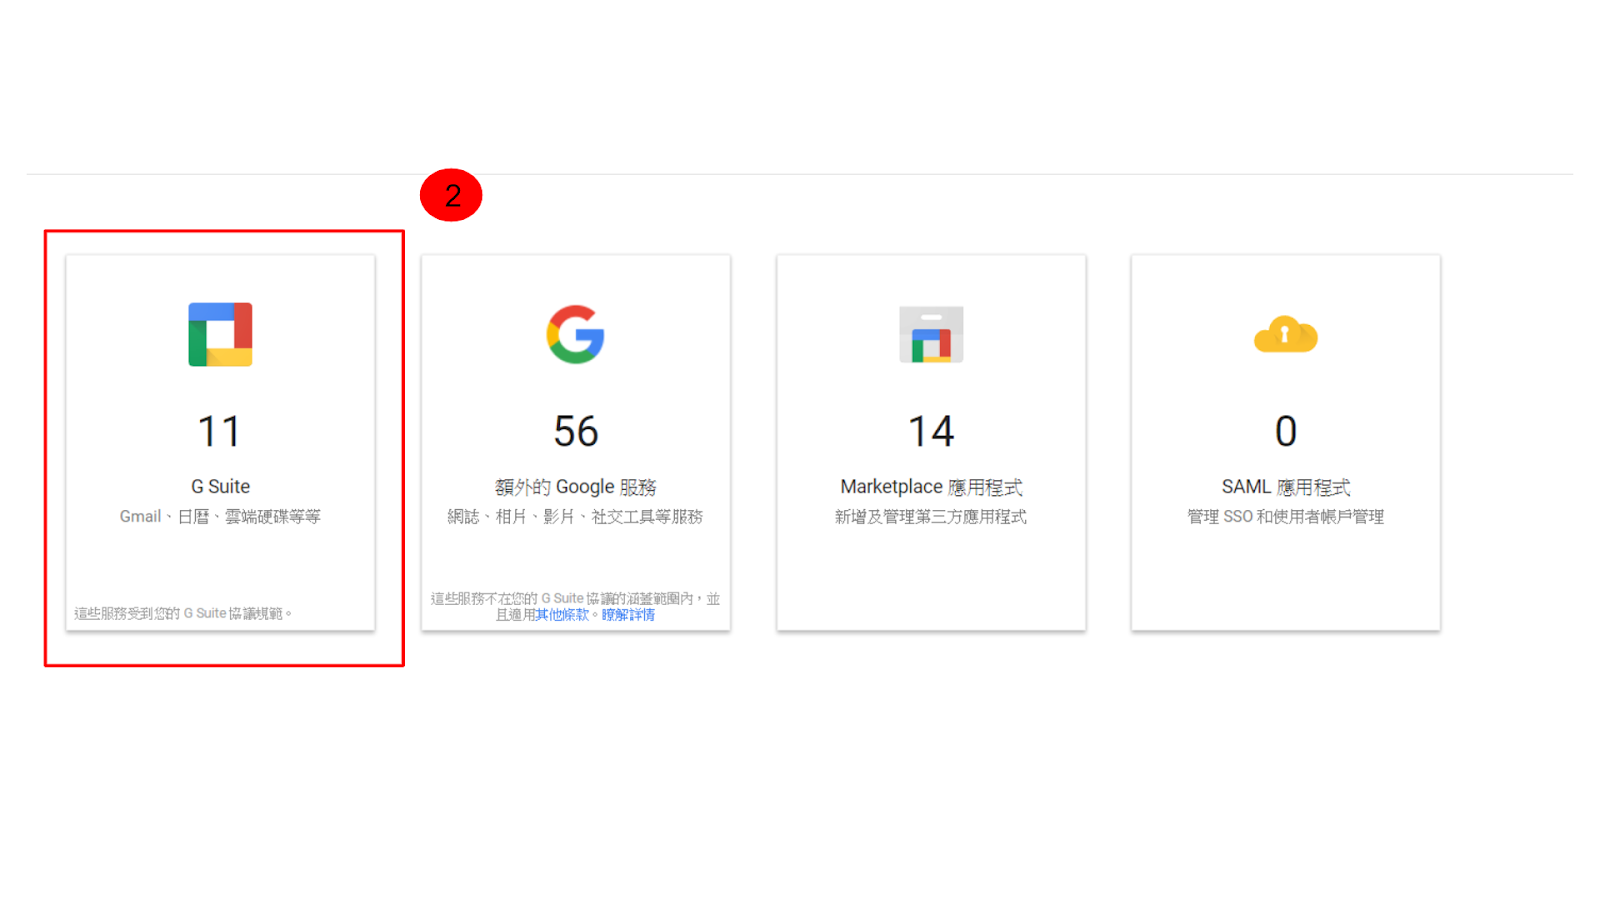Click the number 11 service count
Image resolution: width=1600 pixels, height=900 pixels.
[220, 432]
